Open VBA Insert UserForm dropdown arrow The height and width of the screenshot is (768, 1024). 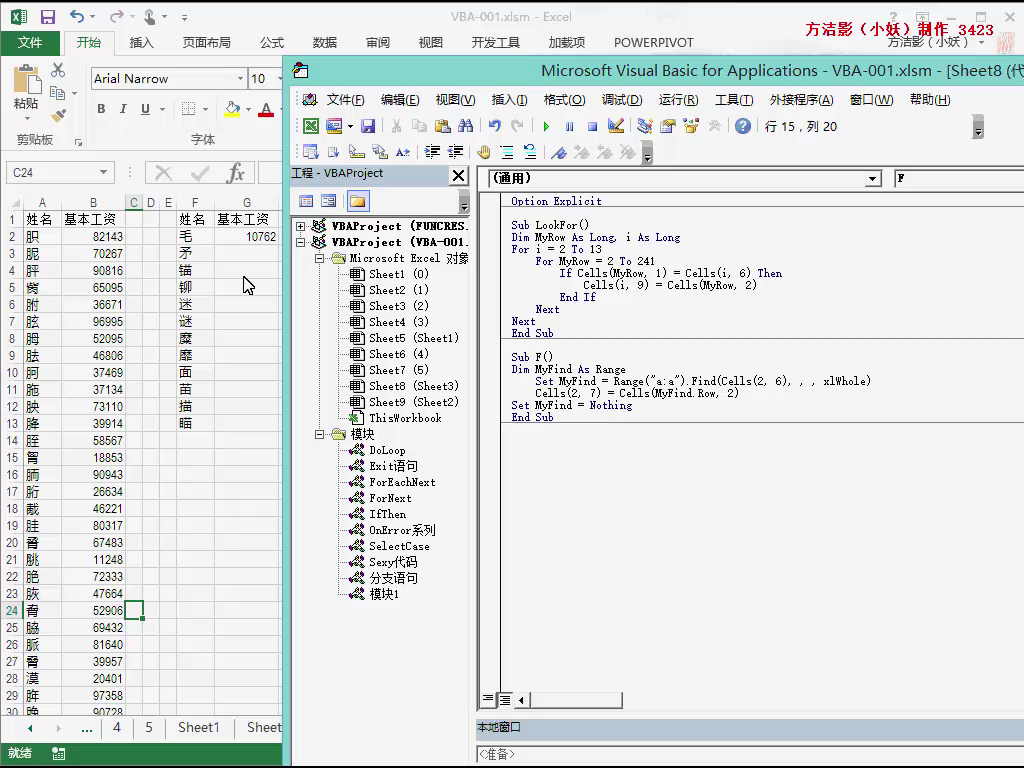[350, 126]
